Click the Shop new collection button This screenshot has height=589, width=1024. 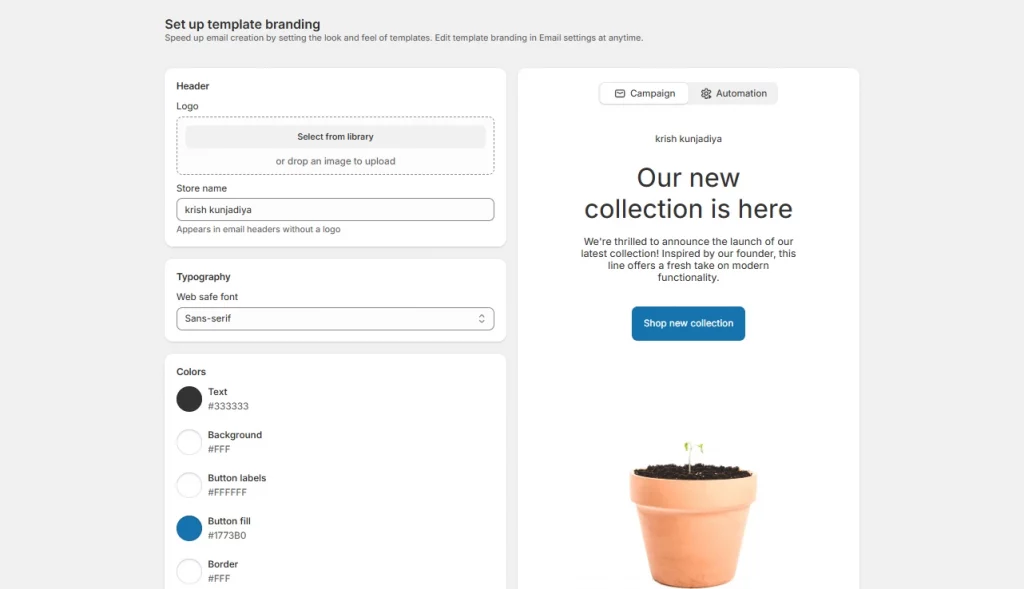pos(688,323)
